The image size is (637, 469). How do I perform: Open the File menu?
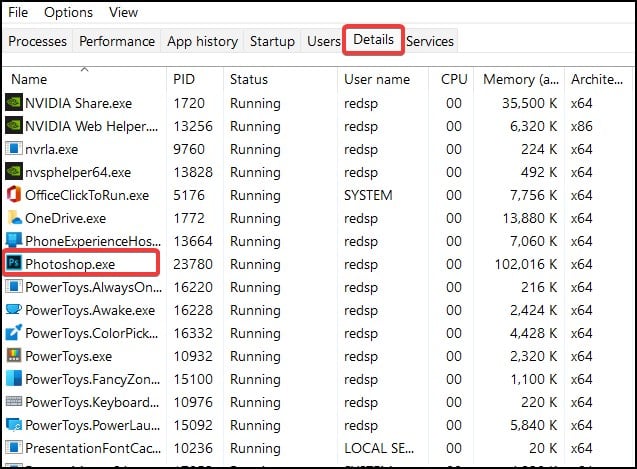(18, 12)
